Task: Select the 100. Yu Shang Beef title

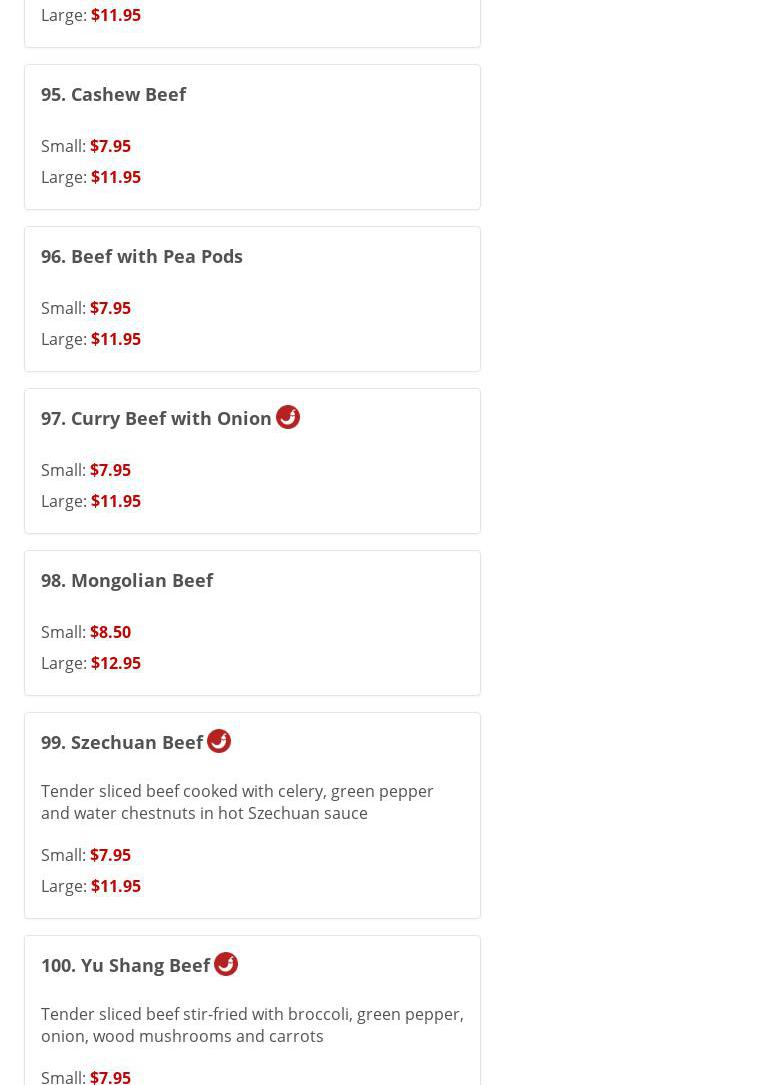Action: (125, 965)
